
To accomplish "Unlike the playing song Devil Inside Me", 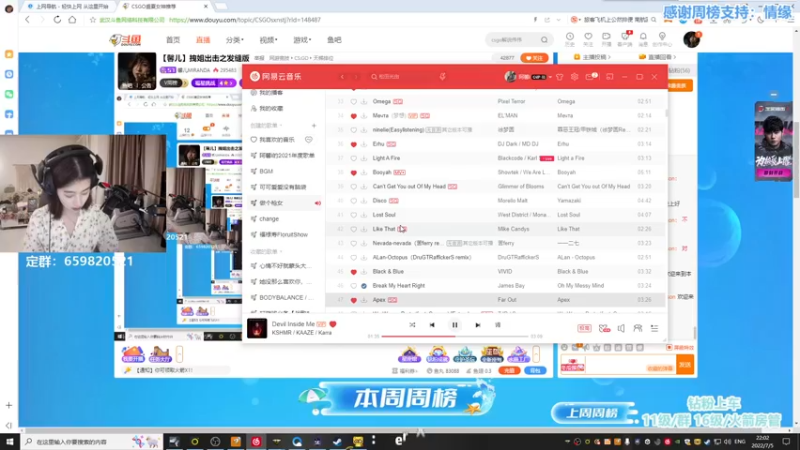I will pyautogui.click(x=333, y=324).
